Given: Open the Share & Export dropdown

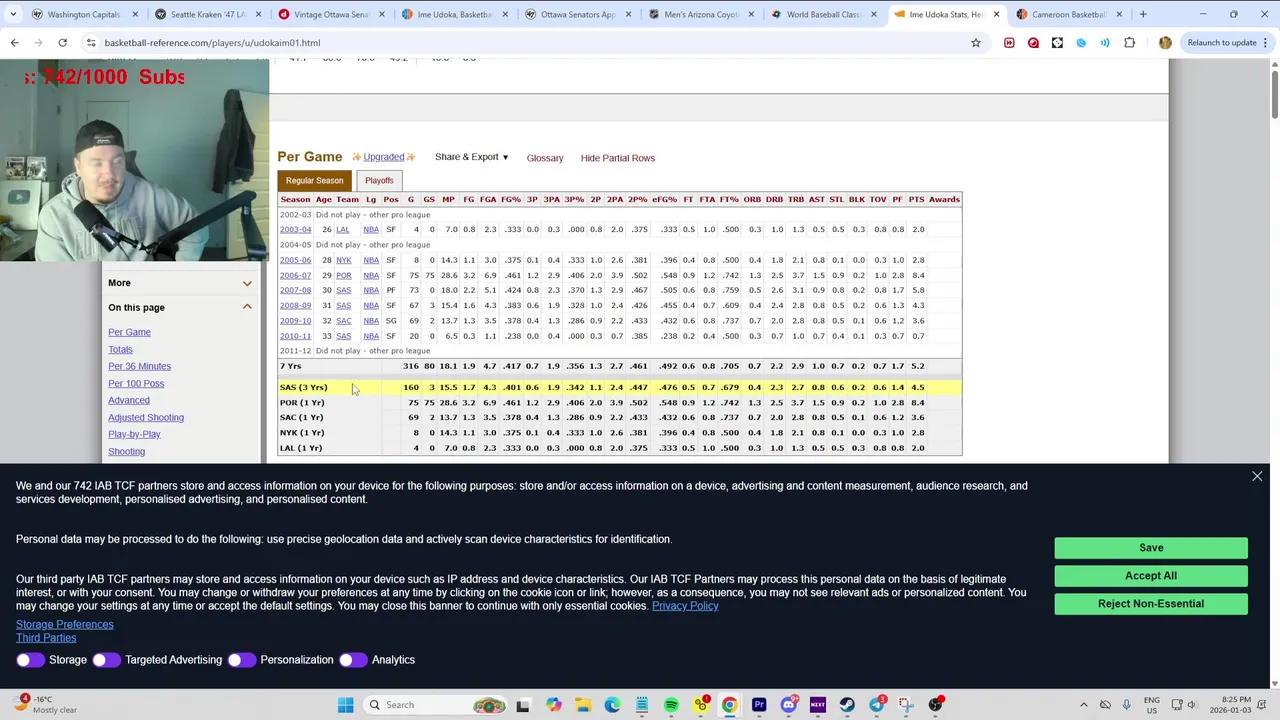Looking at the screenshot, I should pyautogui.click(x=471, y=157).
